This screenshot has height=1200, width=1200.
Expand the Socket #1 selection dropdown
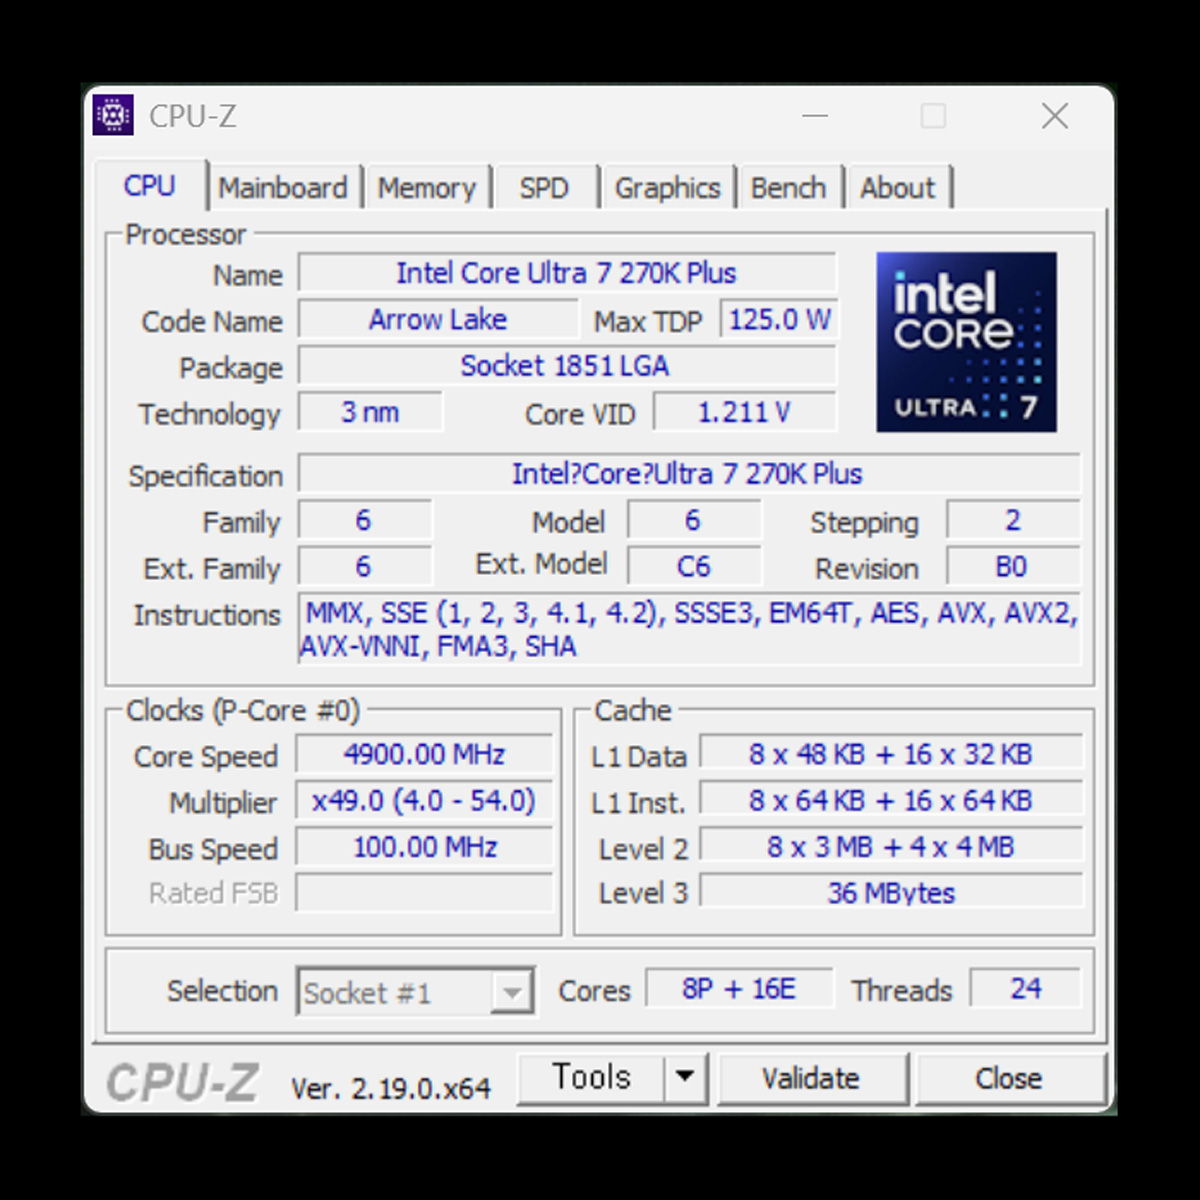(512, 992)
